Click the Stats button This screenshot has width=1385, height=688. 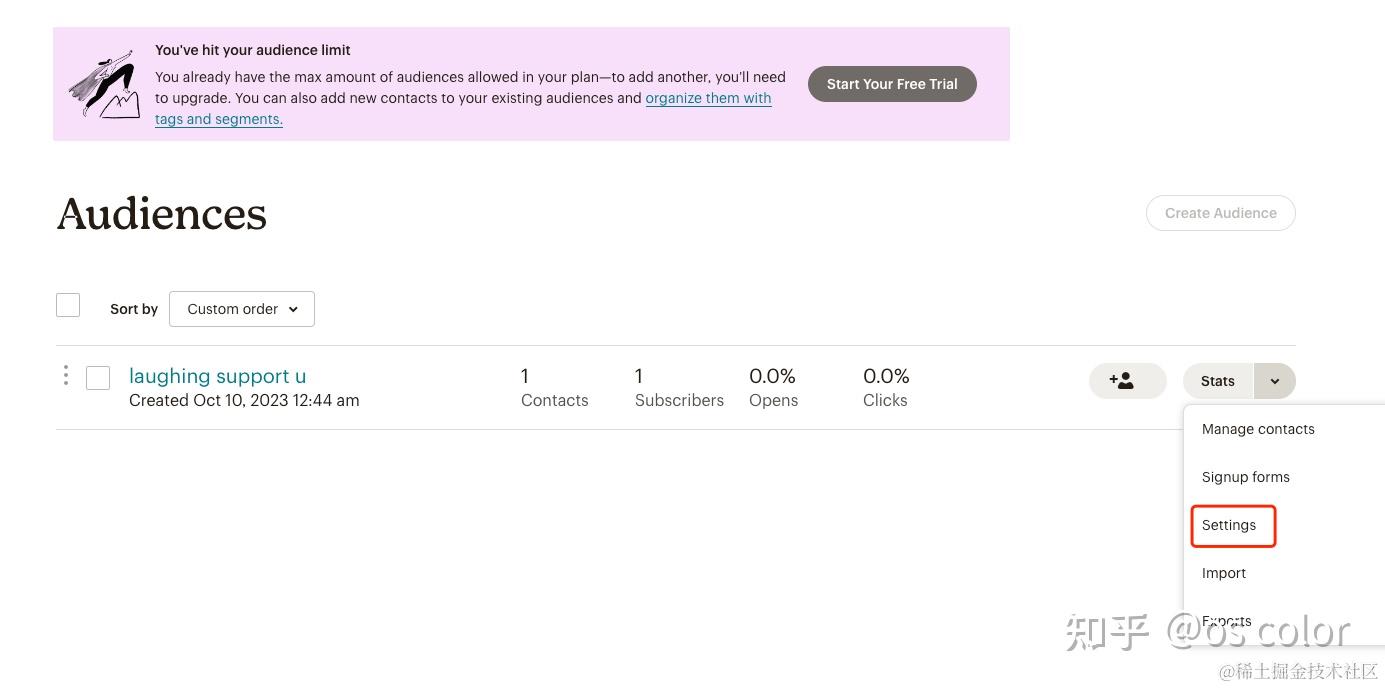coord(1218,381)
